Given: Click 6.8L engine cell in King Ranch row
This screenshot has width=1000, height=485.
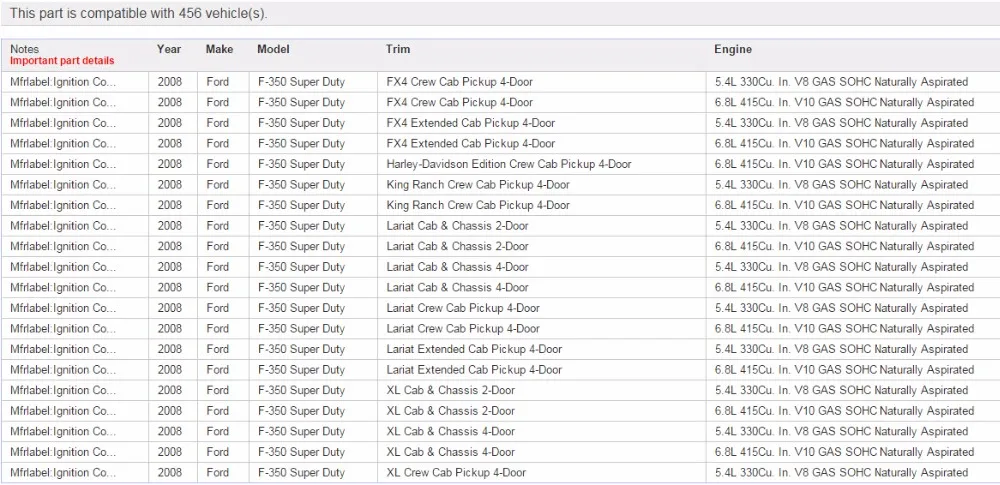Looking at the screenshot, I should [x=853, y=205].
